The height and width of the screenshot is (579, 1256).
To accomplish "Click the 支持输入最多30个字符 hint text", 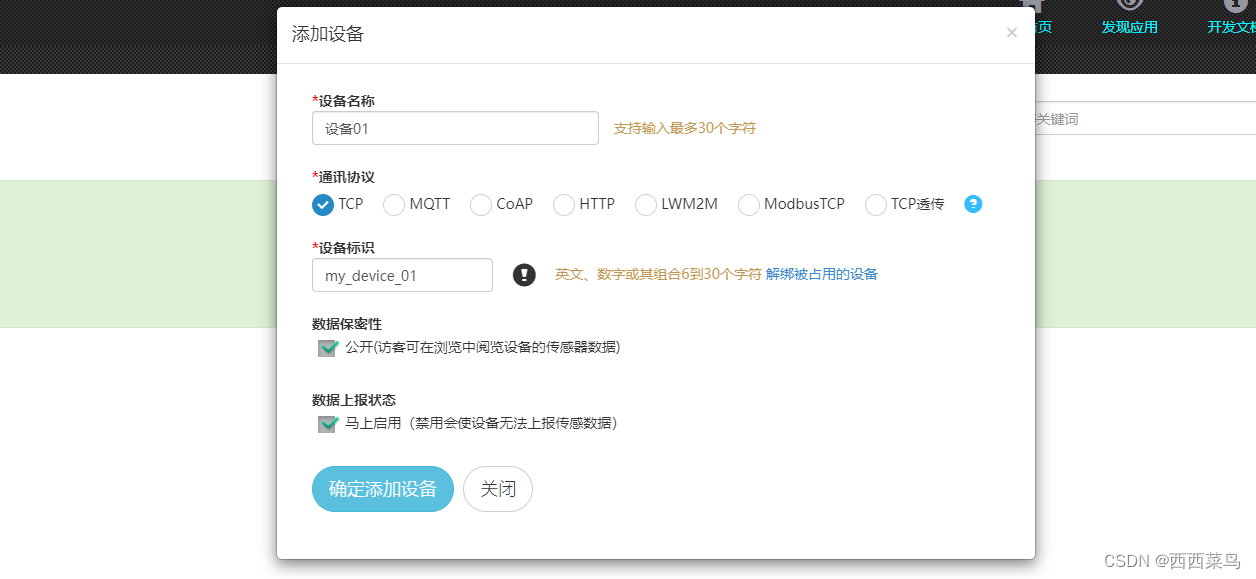I will 685,128.
